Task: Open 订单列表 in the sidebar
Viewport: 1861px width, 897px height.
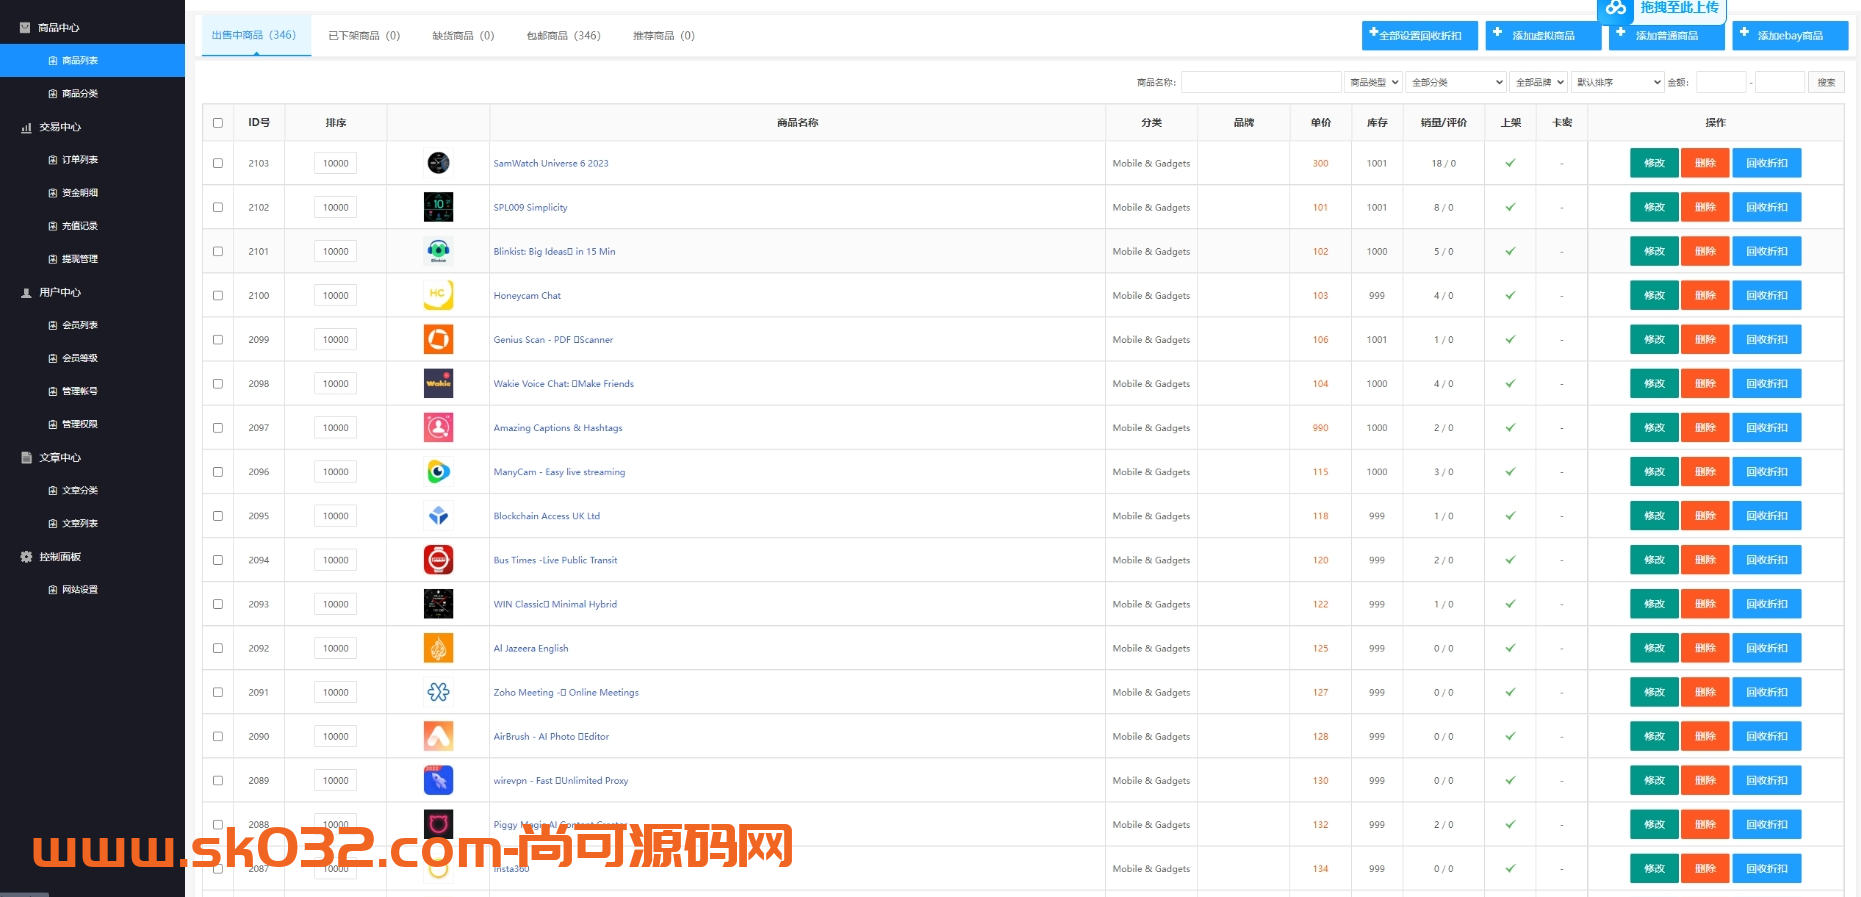Action: (x=92, y=160)
